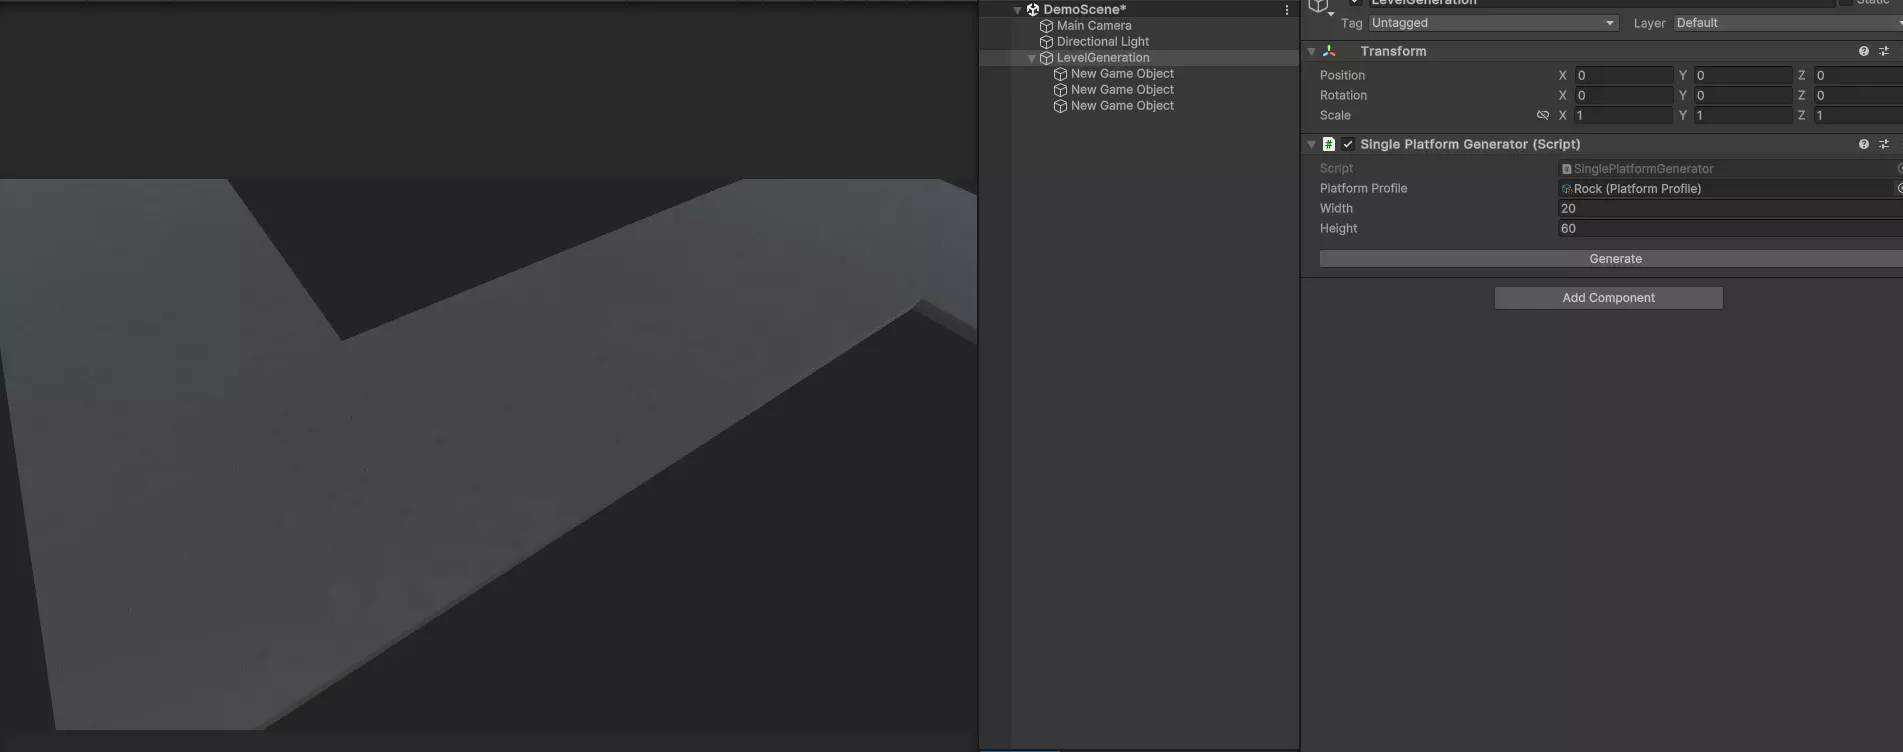Click the Scale X input field
Viewport: 1903px width, 752px height.
[x=1623, y=115]
